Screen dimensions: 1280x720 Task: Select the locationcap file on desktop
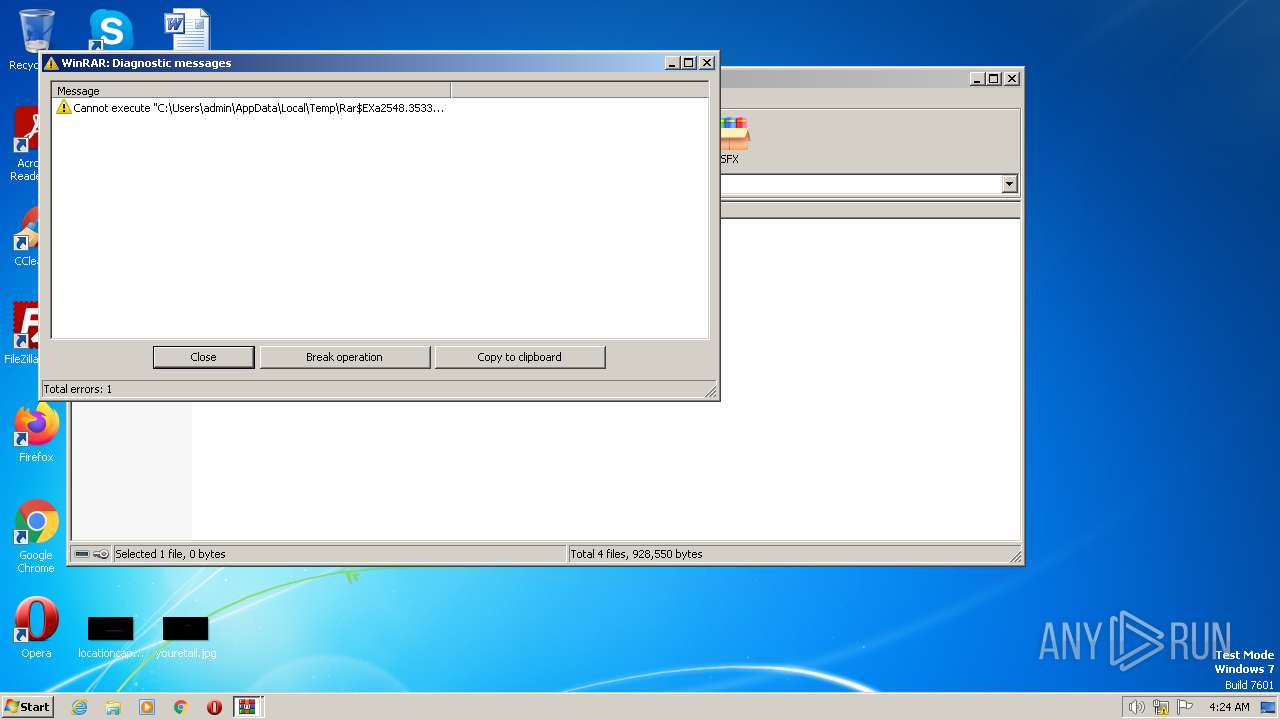[x=111, y=637]
